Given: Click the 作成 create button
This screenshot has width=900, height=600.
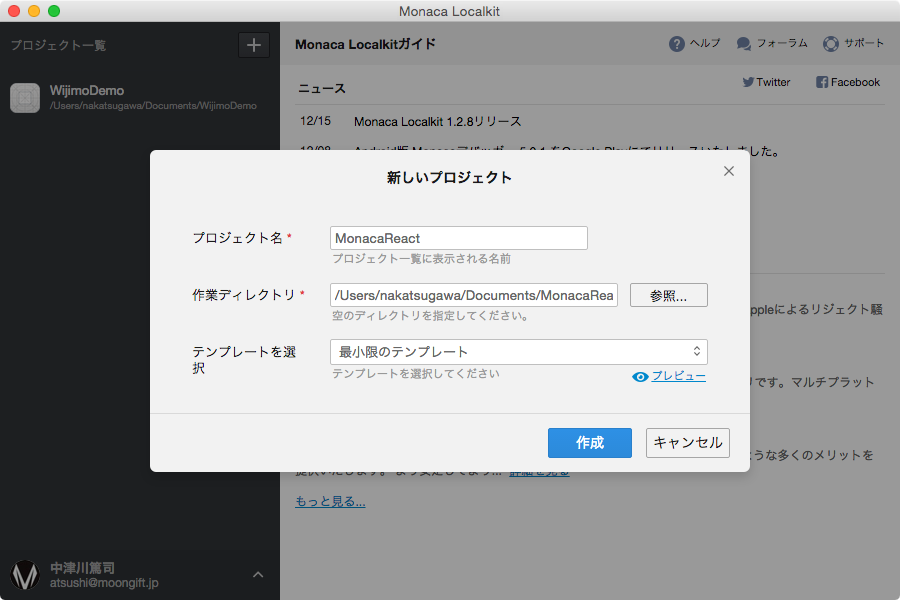Looking at the screenshot, I should pyautogui.click(x=589, y=443).
